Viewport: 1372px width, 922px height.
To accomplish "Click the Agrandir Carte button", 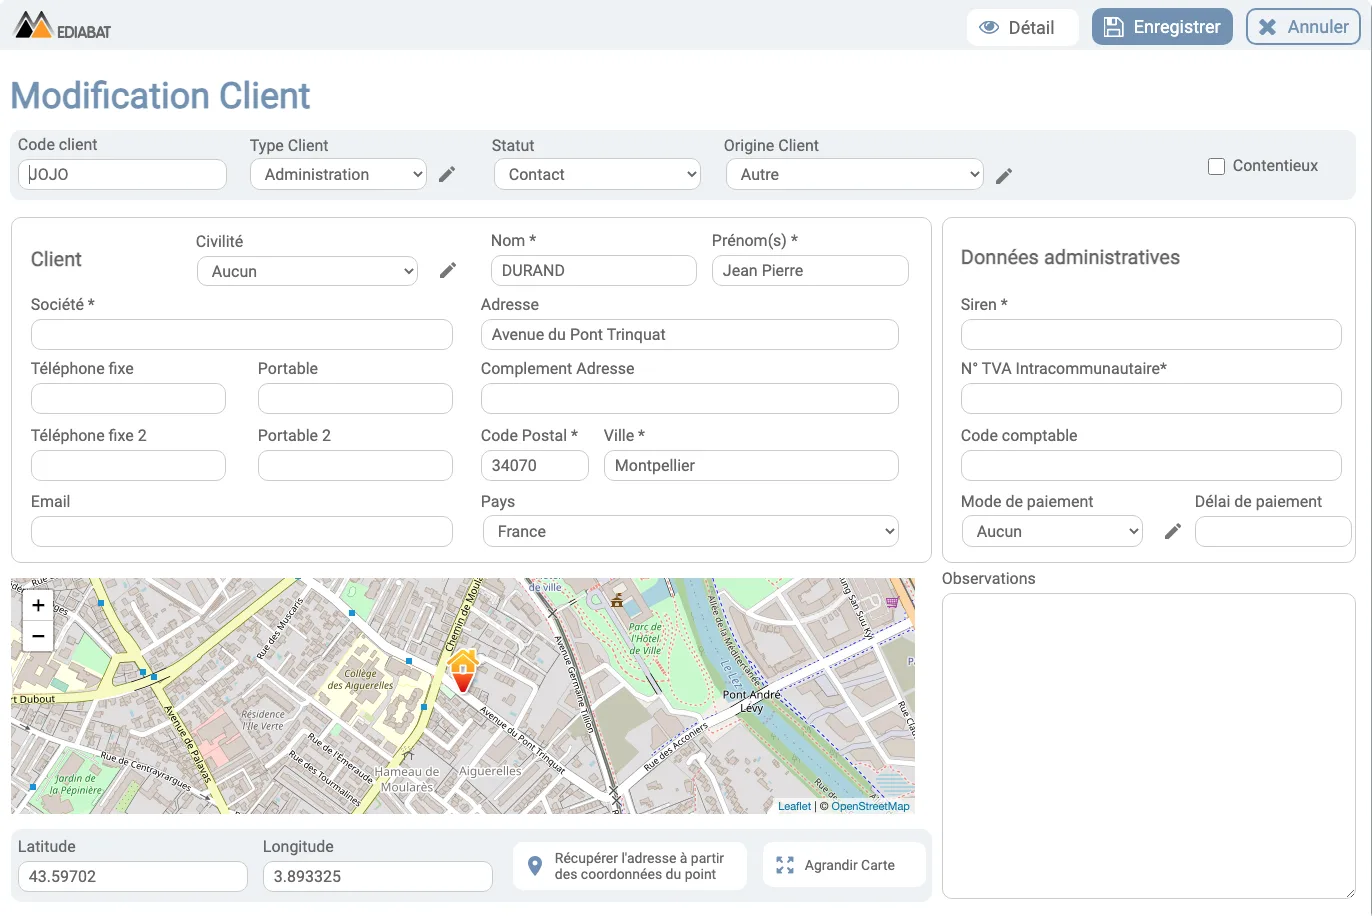I will click(844, 865).
